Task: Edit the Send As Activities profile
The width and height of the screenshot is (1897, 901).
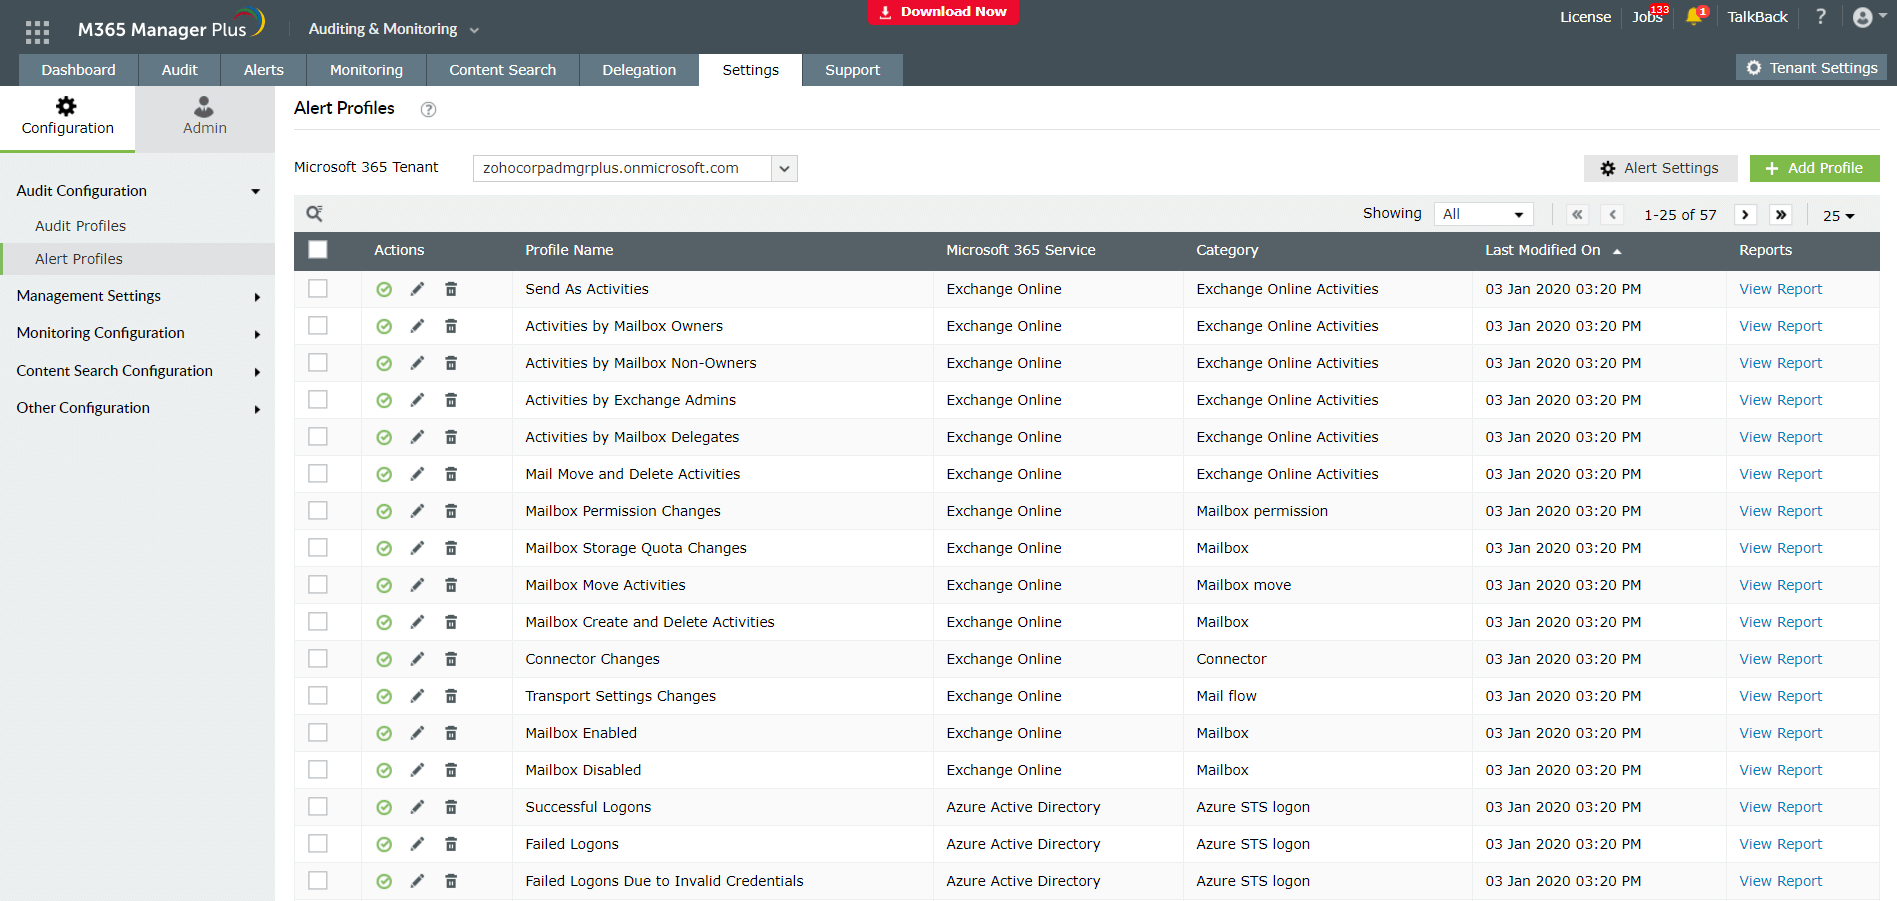Action: [417, 289]
